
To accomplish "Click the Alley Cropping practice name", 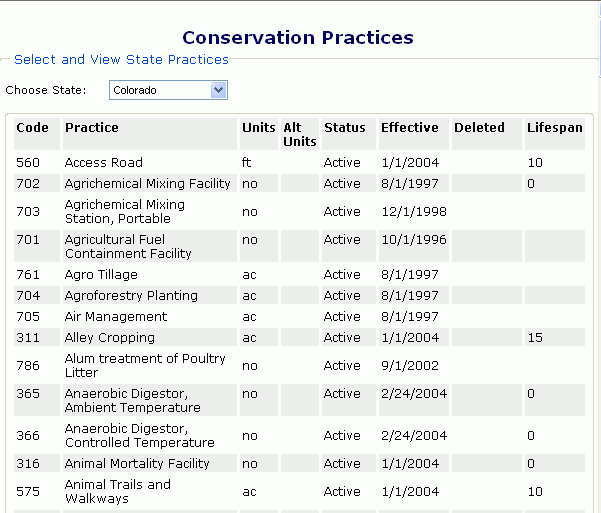I will coord(109,338).
